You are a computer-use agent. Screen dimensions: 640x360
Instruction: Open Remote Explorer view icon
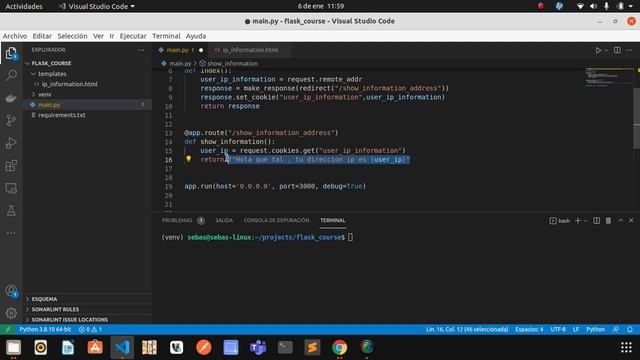pos(11,188)
